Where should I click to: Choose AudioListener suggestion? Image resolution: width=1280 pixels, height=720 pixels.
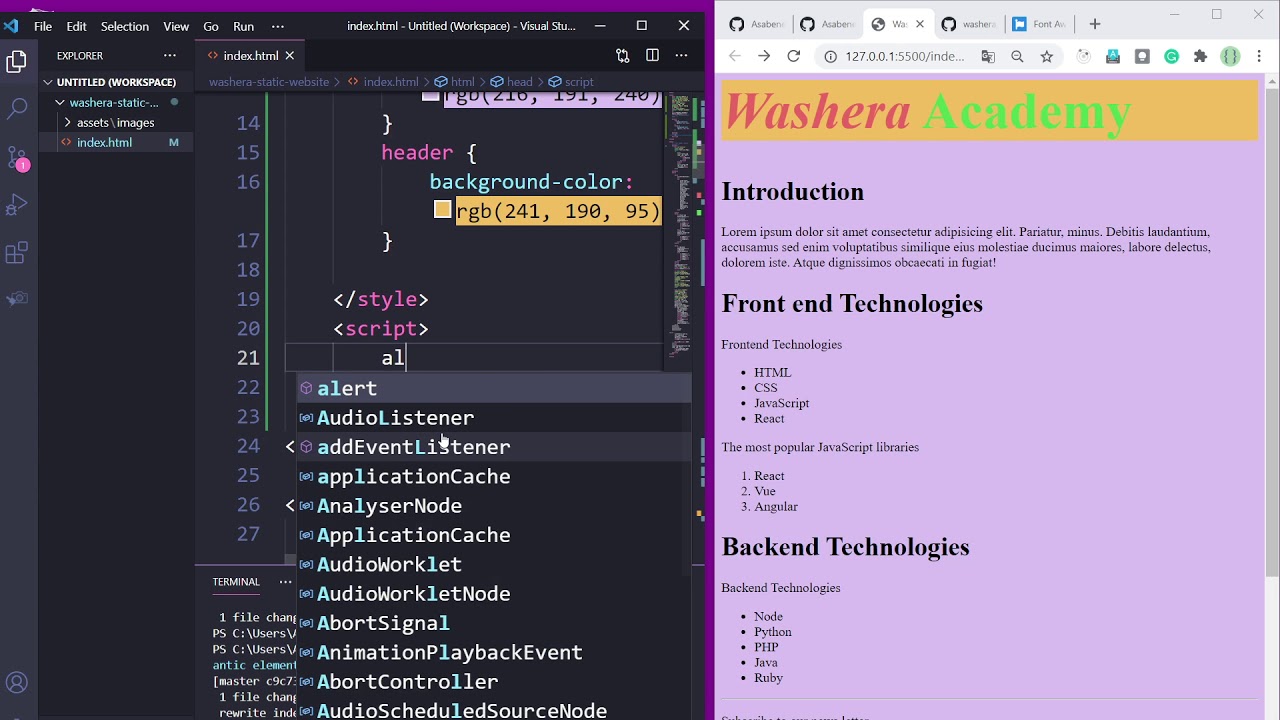pyautogui.click(x=493, y=418)
